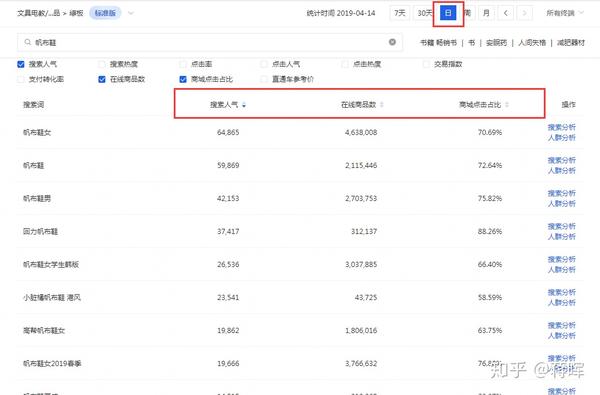Go to previous date with left arrow
This screenshot has width=600, height=395.
point(505,13)
